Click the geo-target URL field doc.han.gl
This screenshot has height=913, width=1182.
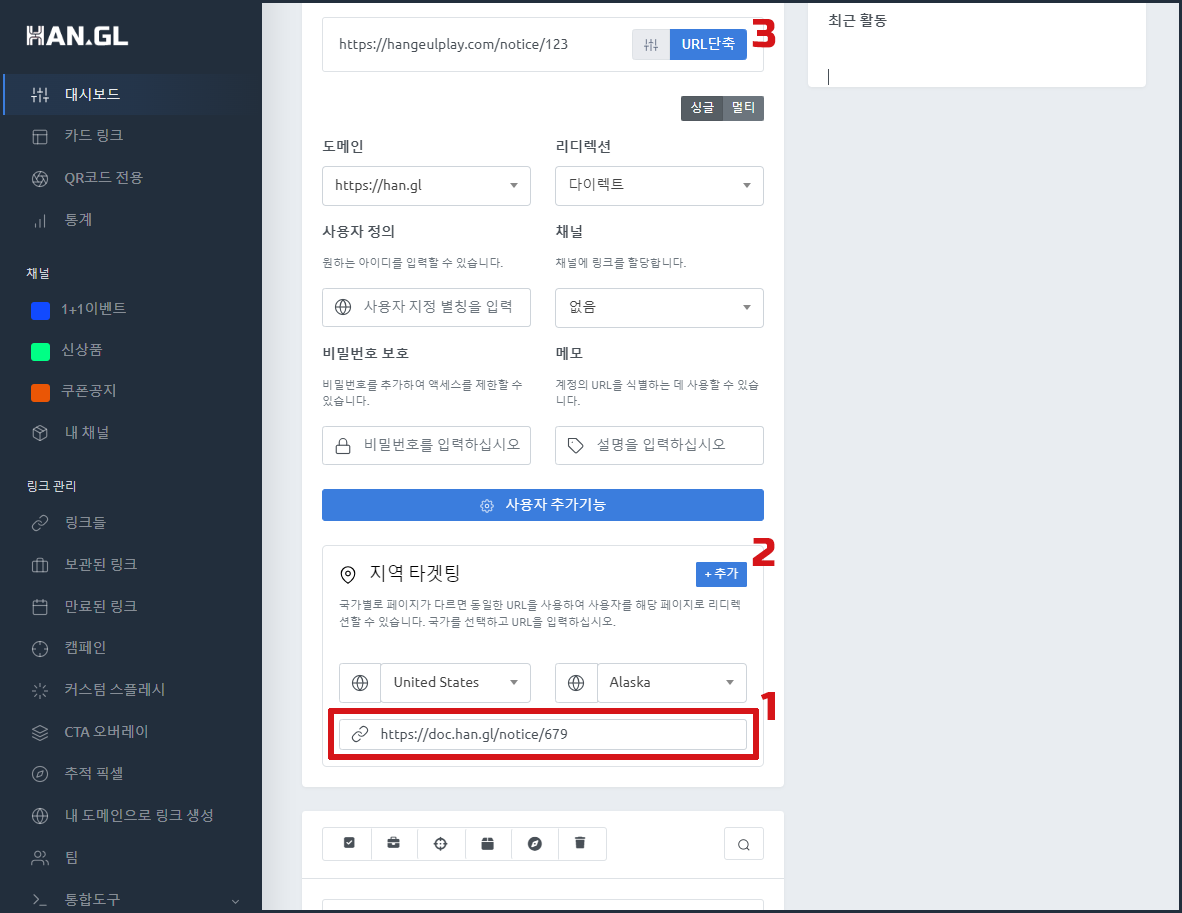tap(543, 734)
